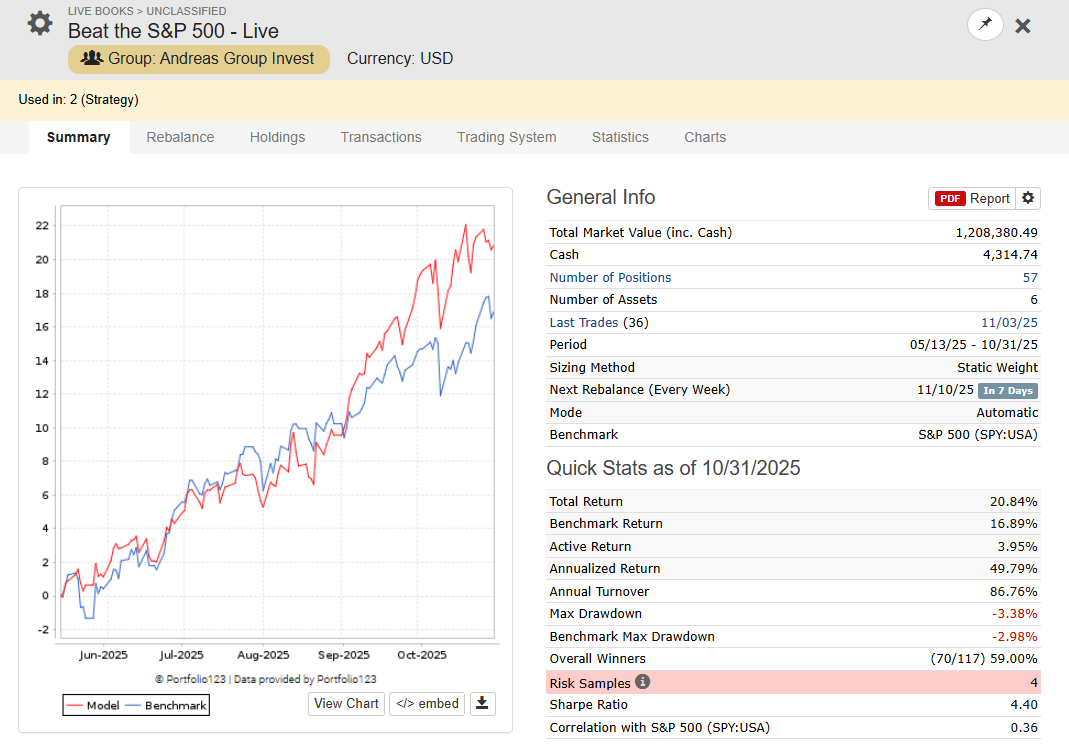Go to the Transactions tab

tap(381, 137)
